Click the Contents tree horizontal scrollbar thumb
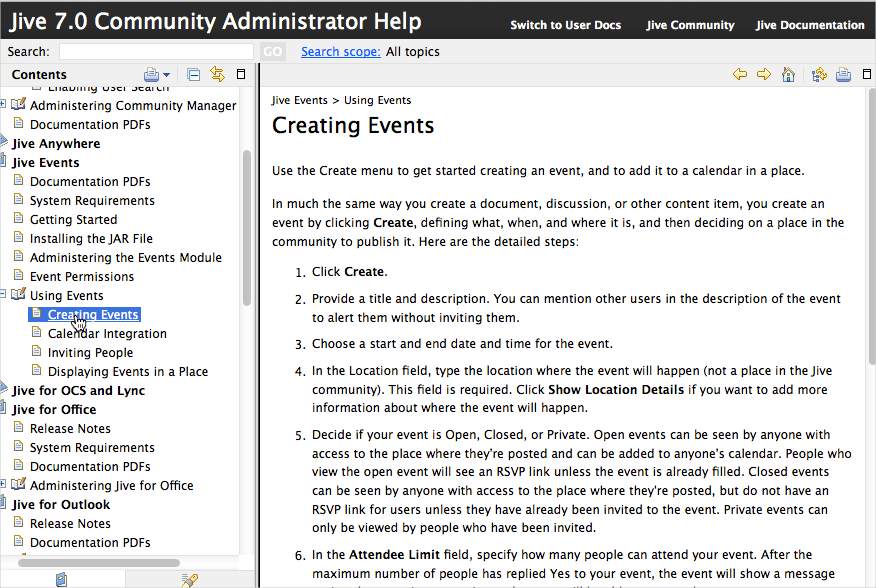The image size is (876, 588). (x=99, y=563)
